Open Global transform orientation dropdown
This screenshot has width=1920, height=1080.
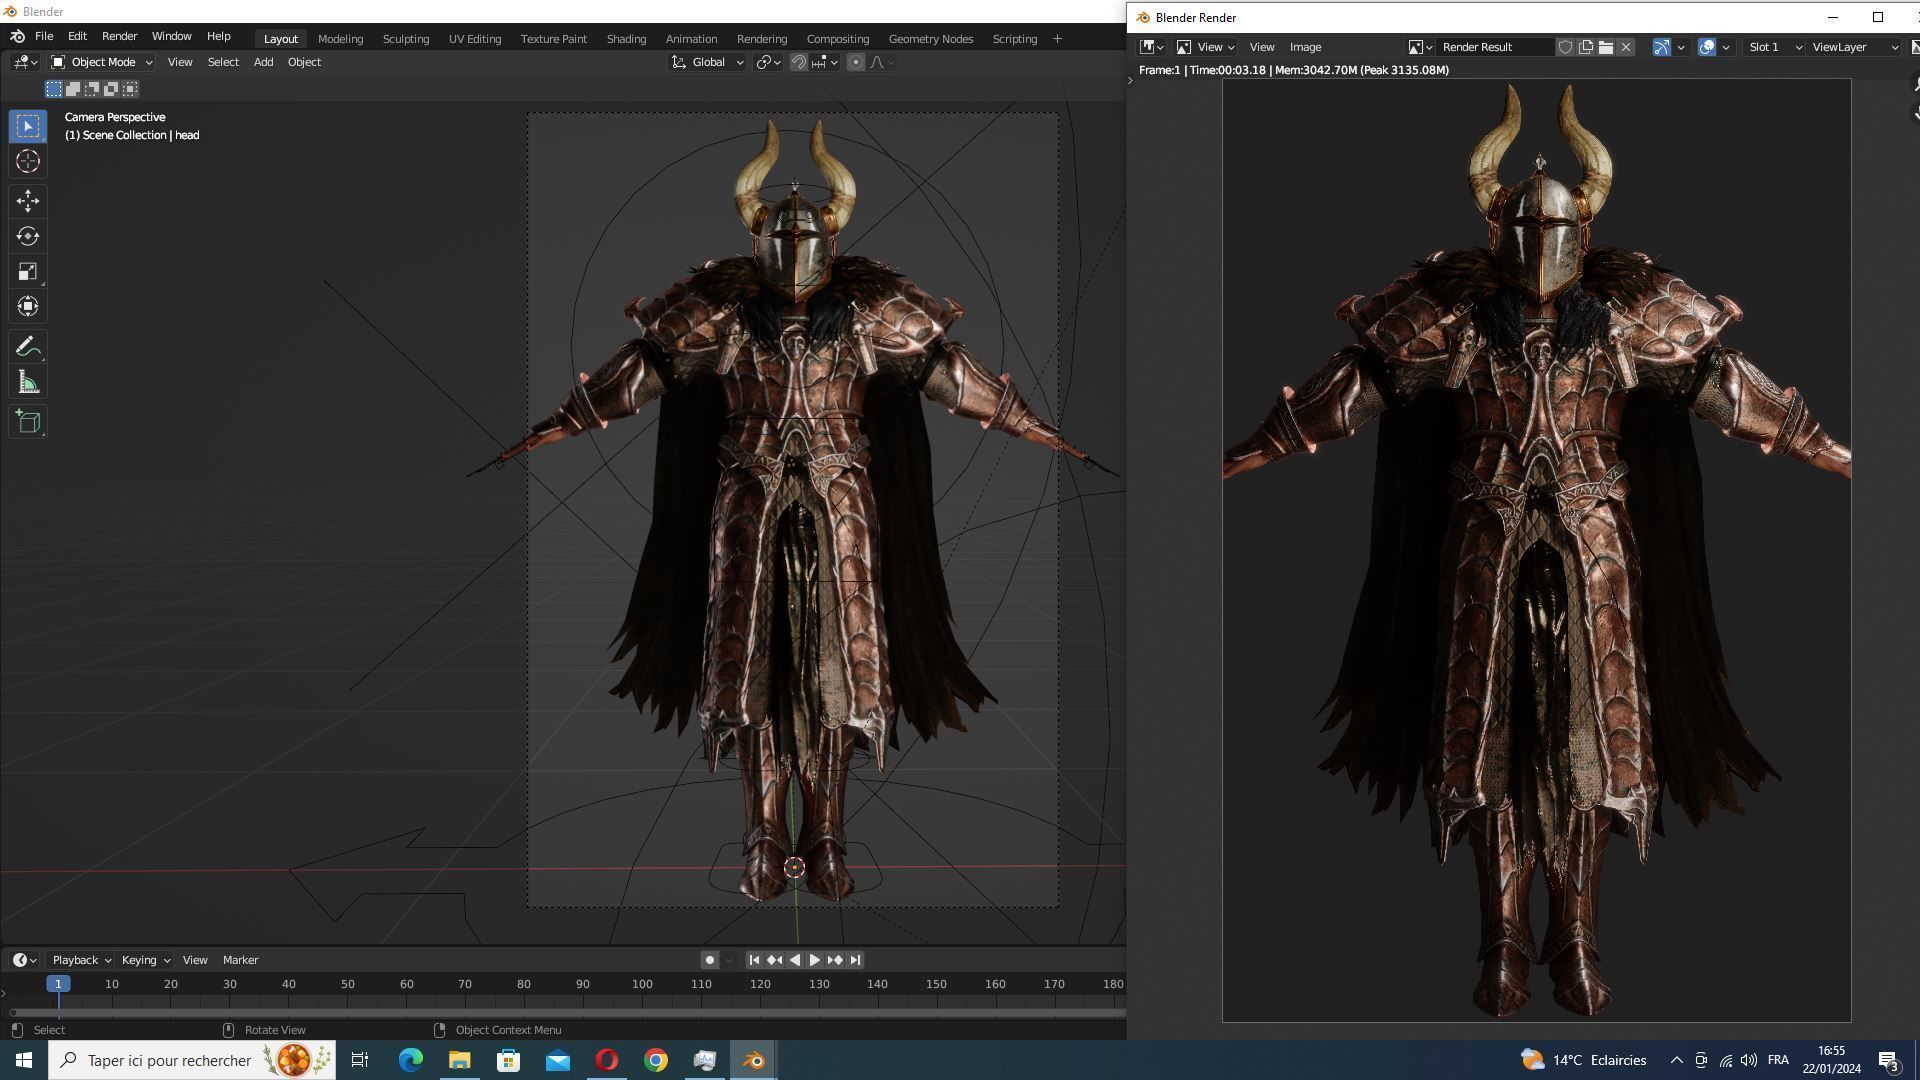(x=708, y=62)
